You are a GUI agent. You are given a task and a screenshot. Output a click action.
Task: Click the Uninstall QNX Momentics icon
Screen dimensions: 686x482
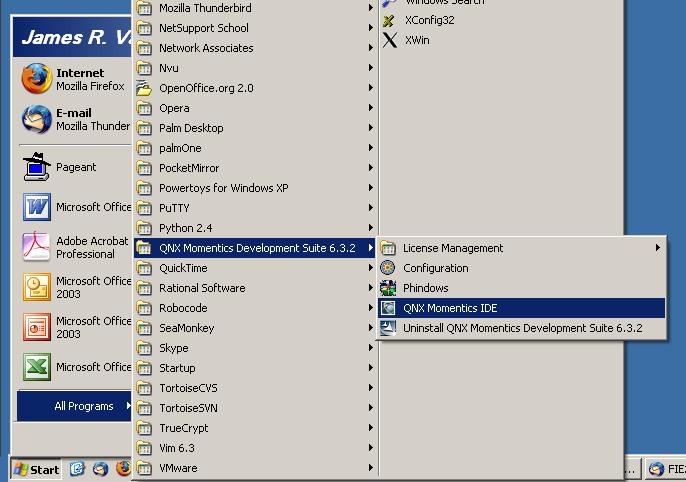point(388,328)
